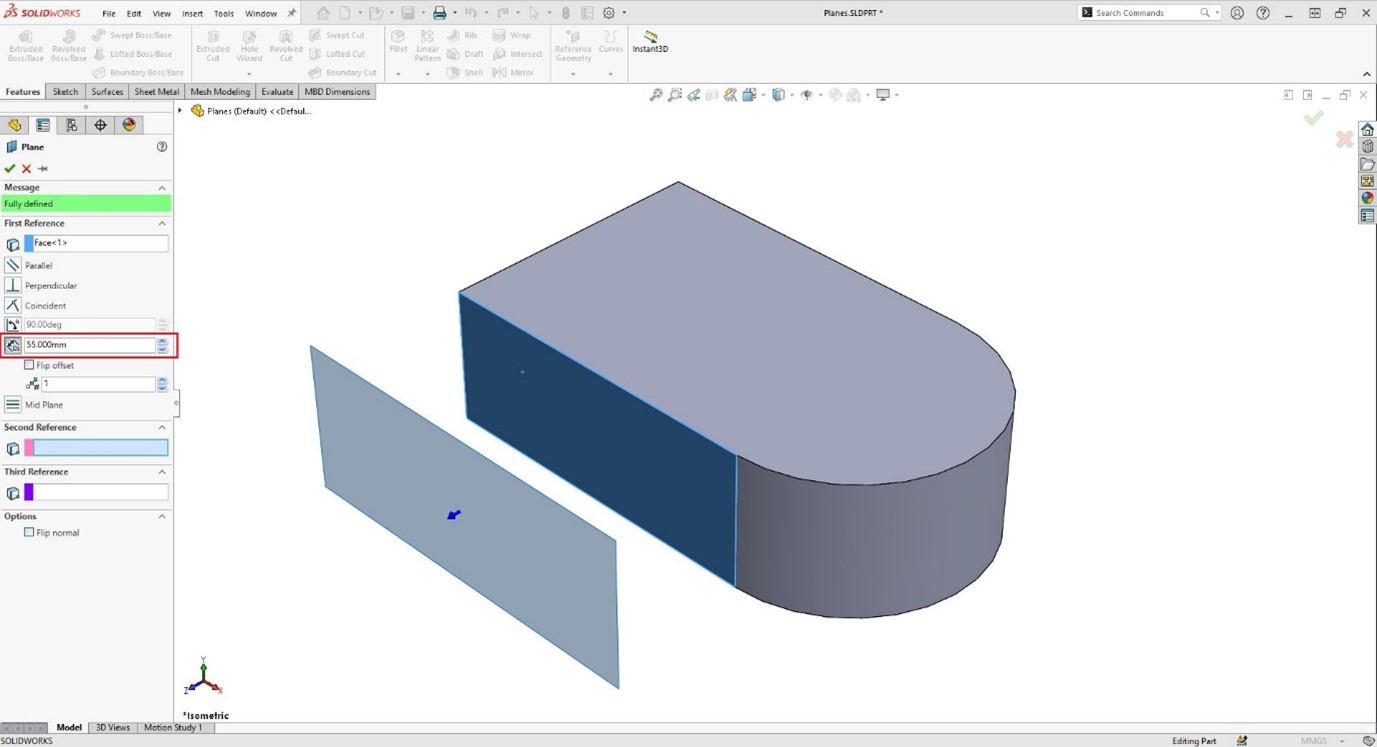
Task: Confirm the plane with the green checkmark
Action: point(10,168)
